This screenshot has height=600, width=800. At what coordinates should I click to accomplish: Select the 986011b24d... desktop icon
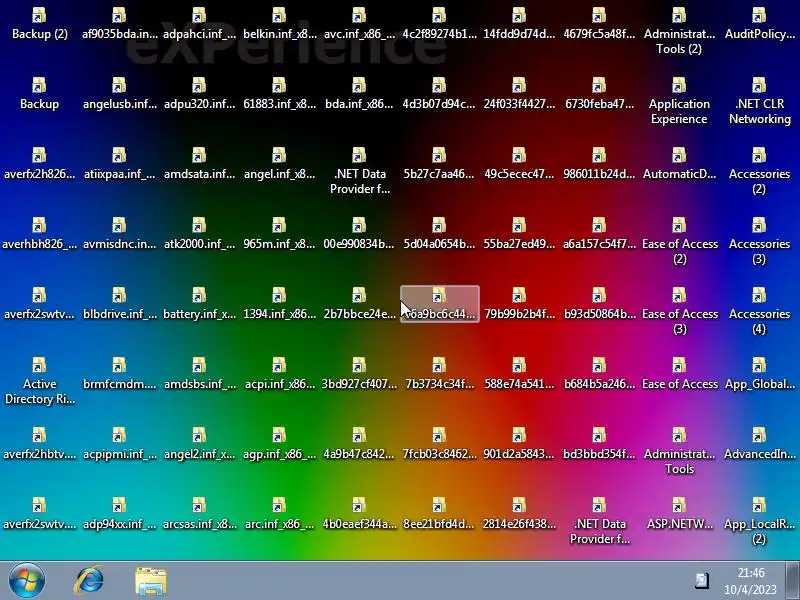(599, 163)
